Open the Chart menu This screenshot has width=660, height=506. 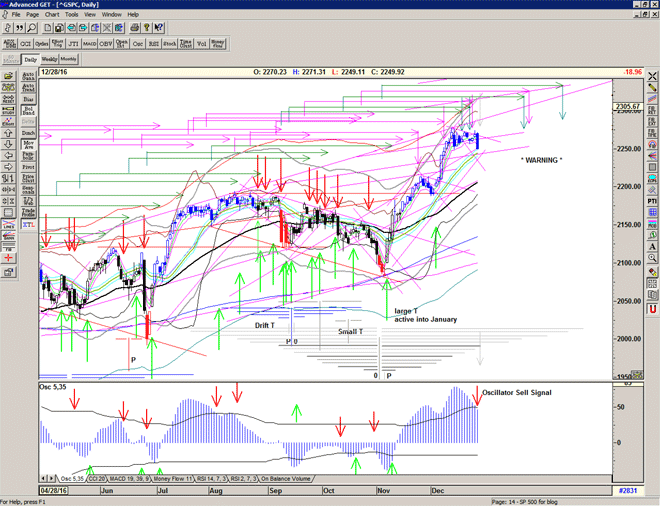[x=51, y=15]
